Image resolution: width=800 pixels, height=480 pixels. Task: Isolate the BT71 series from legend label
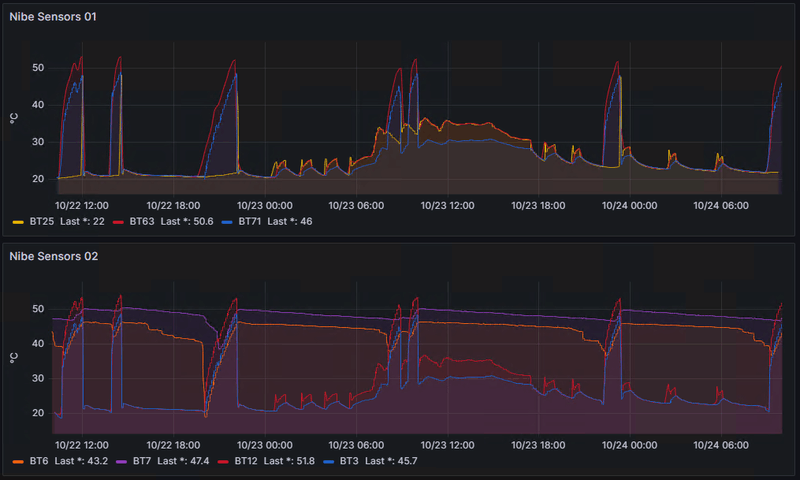[x=250, y=221]
